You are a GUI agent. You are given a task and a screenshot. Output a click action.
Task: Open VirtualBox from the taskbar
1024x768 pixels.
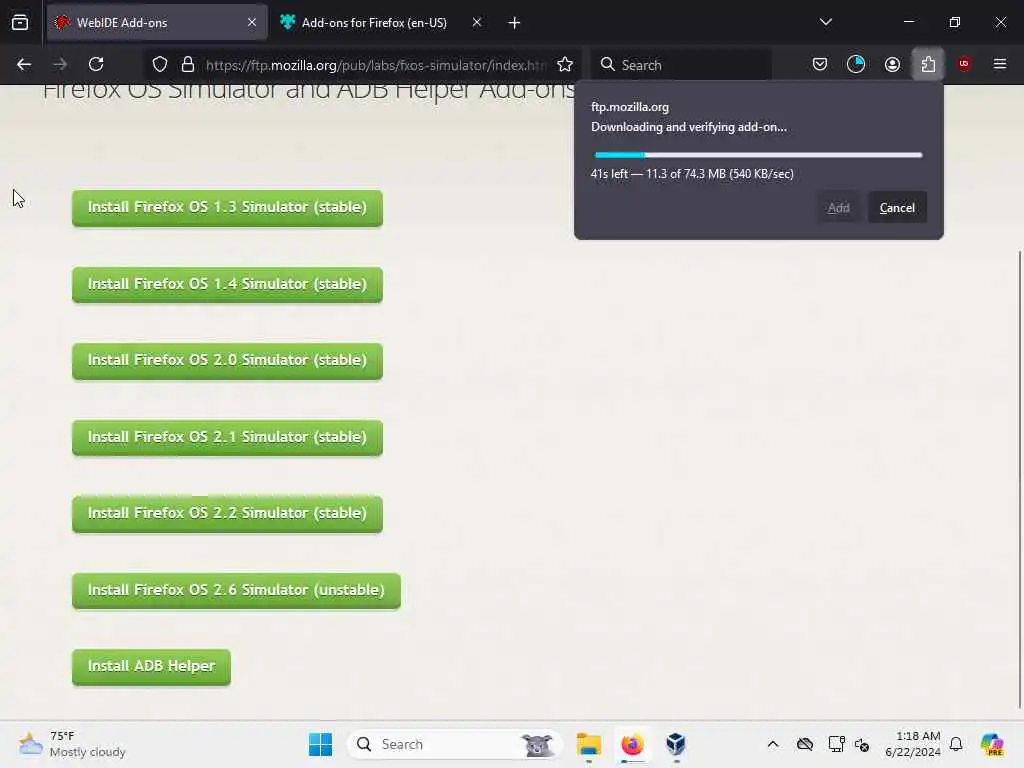676,744
